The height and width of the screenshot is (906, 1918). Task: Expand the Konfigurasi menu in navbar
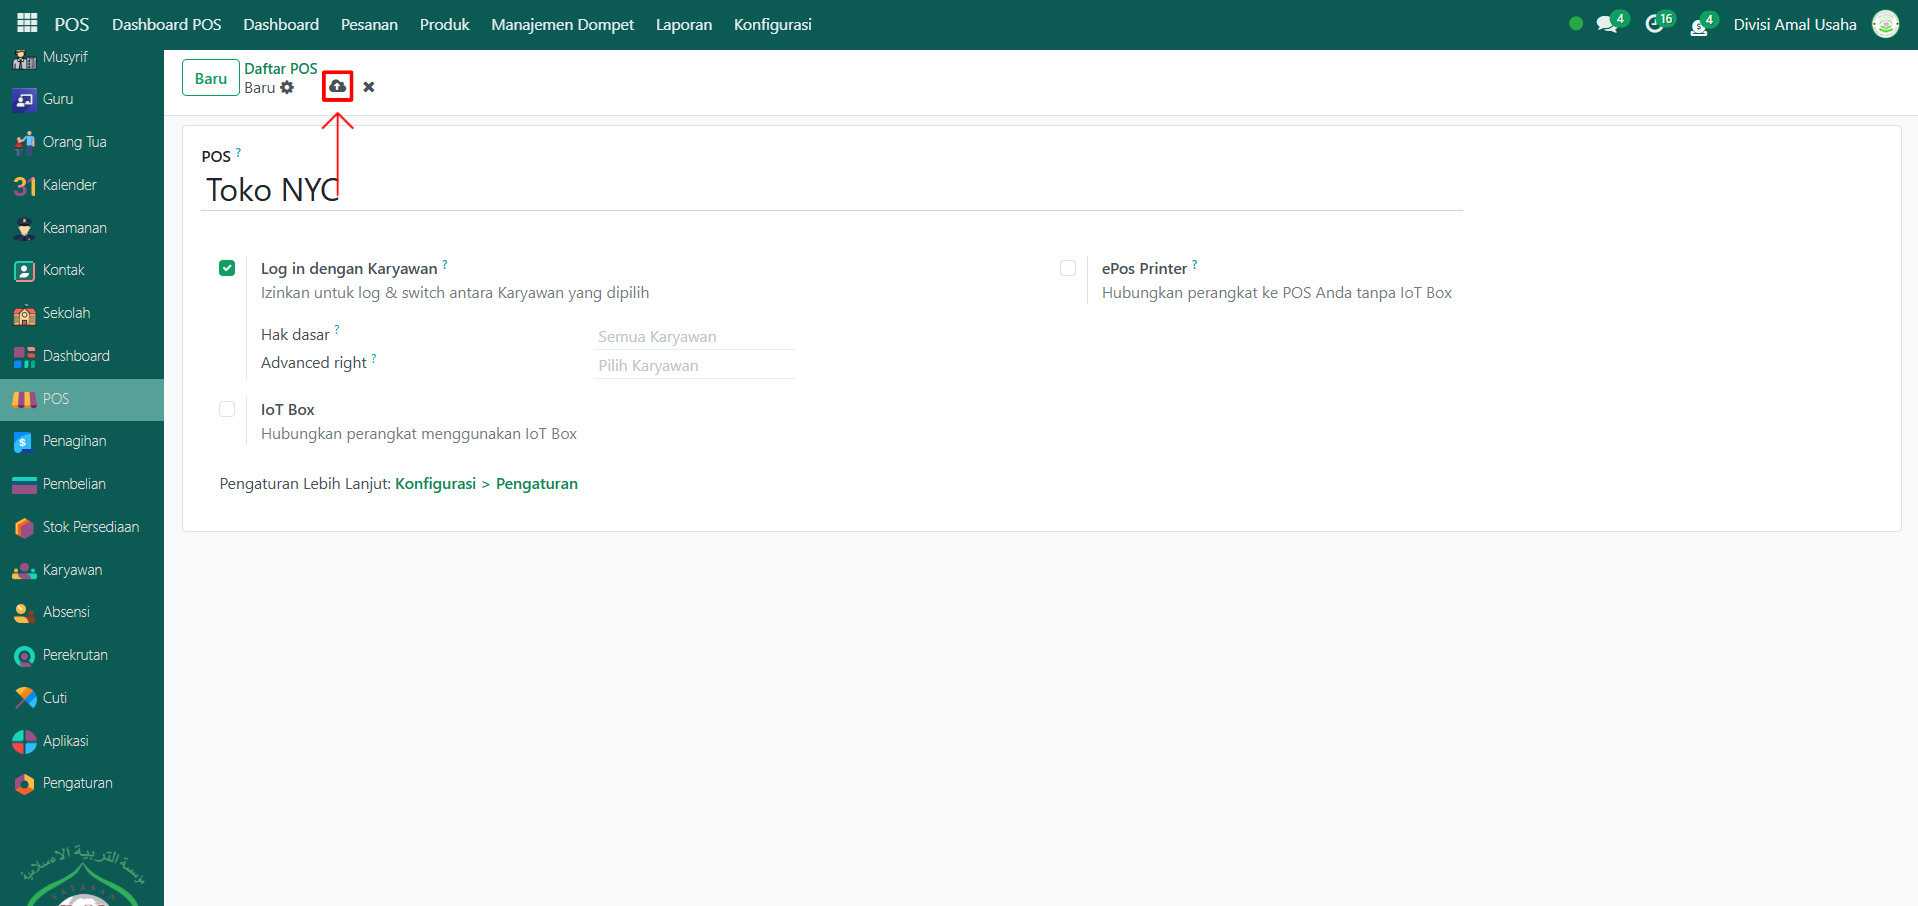click(772, 25)
